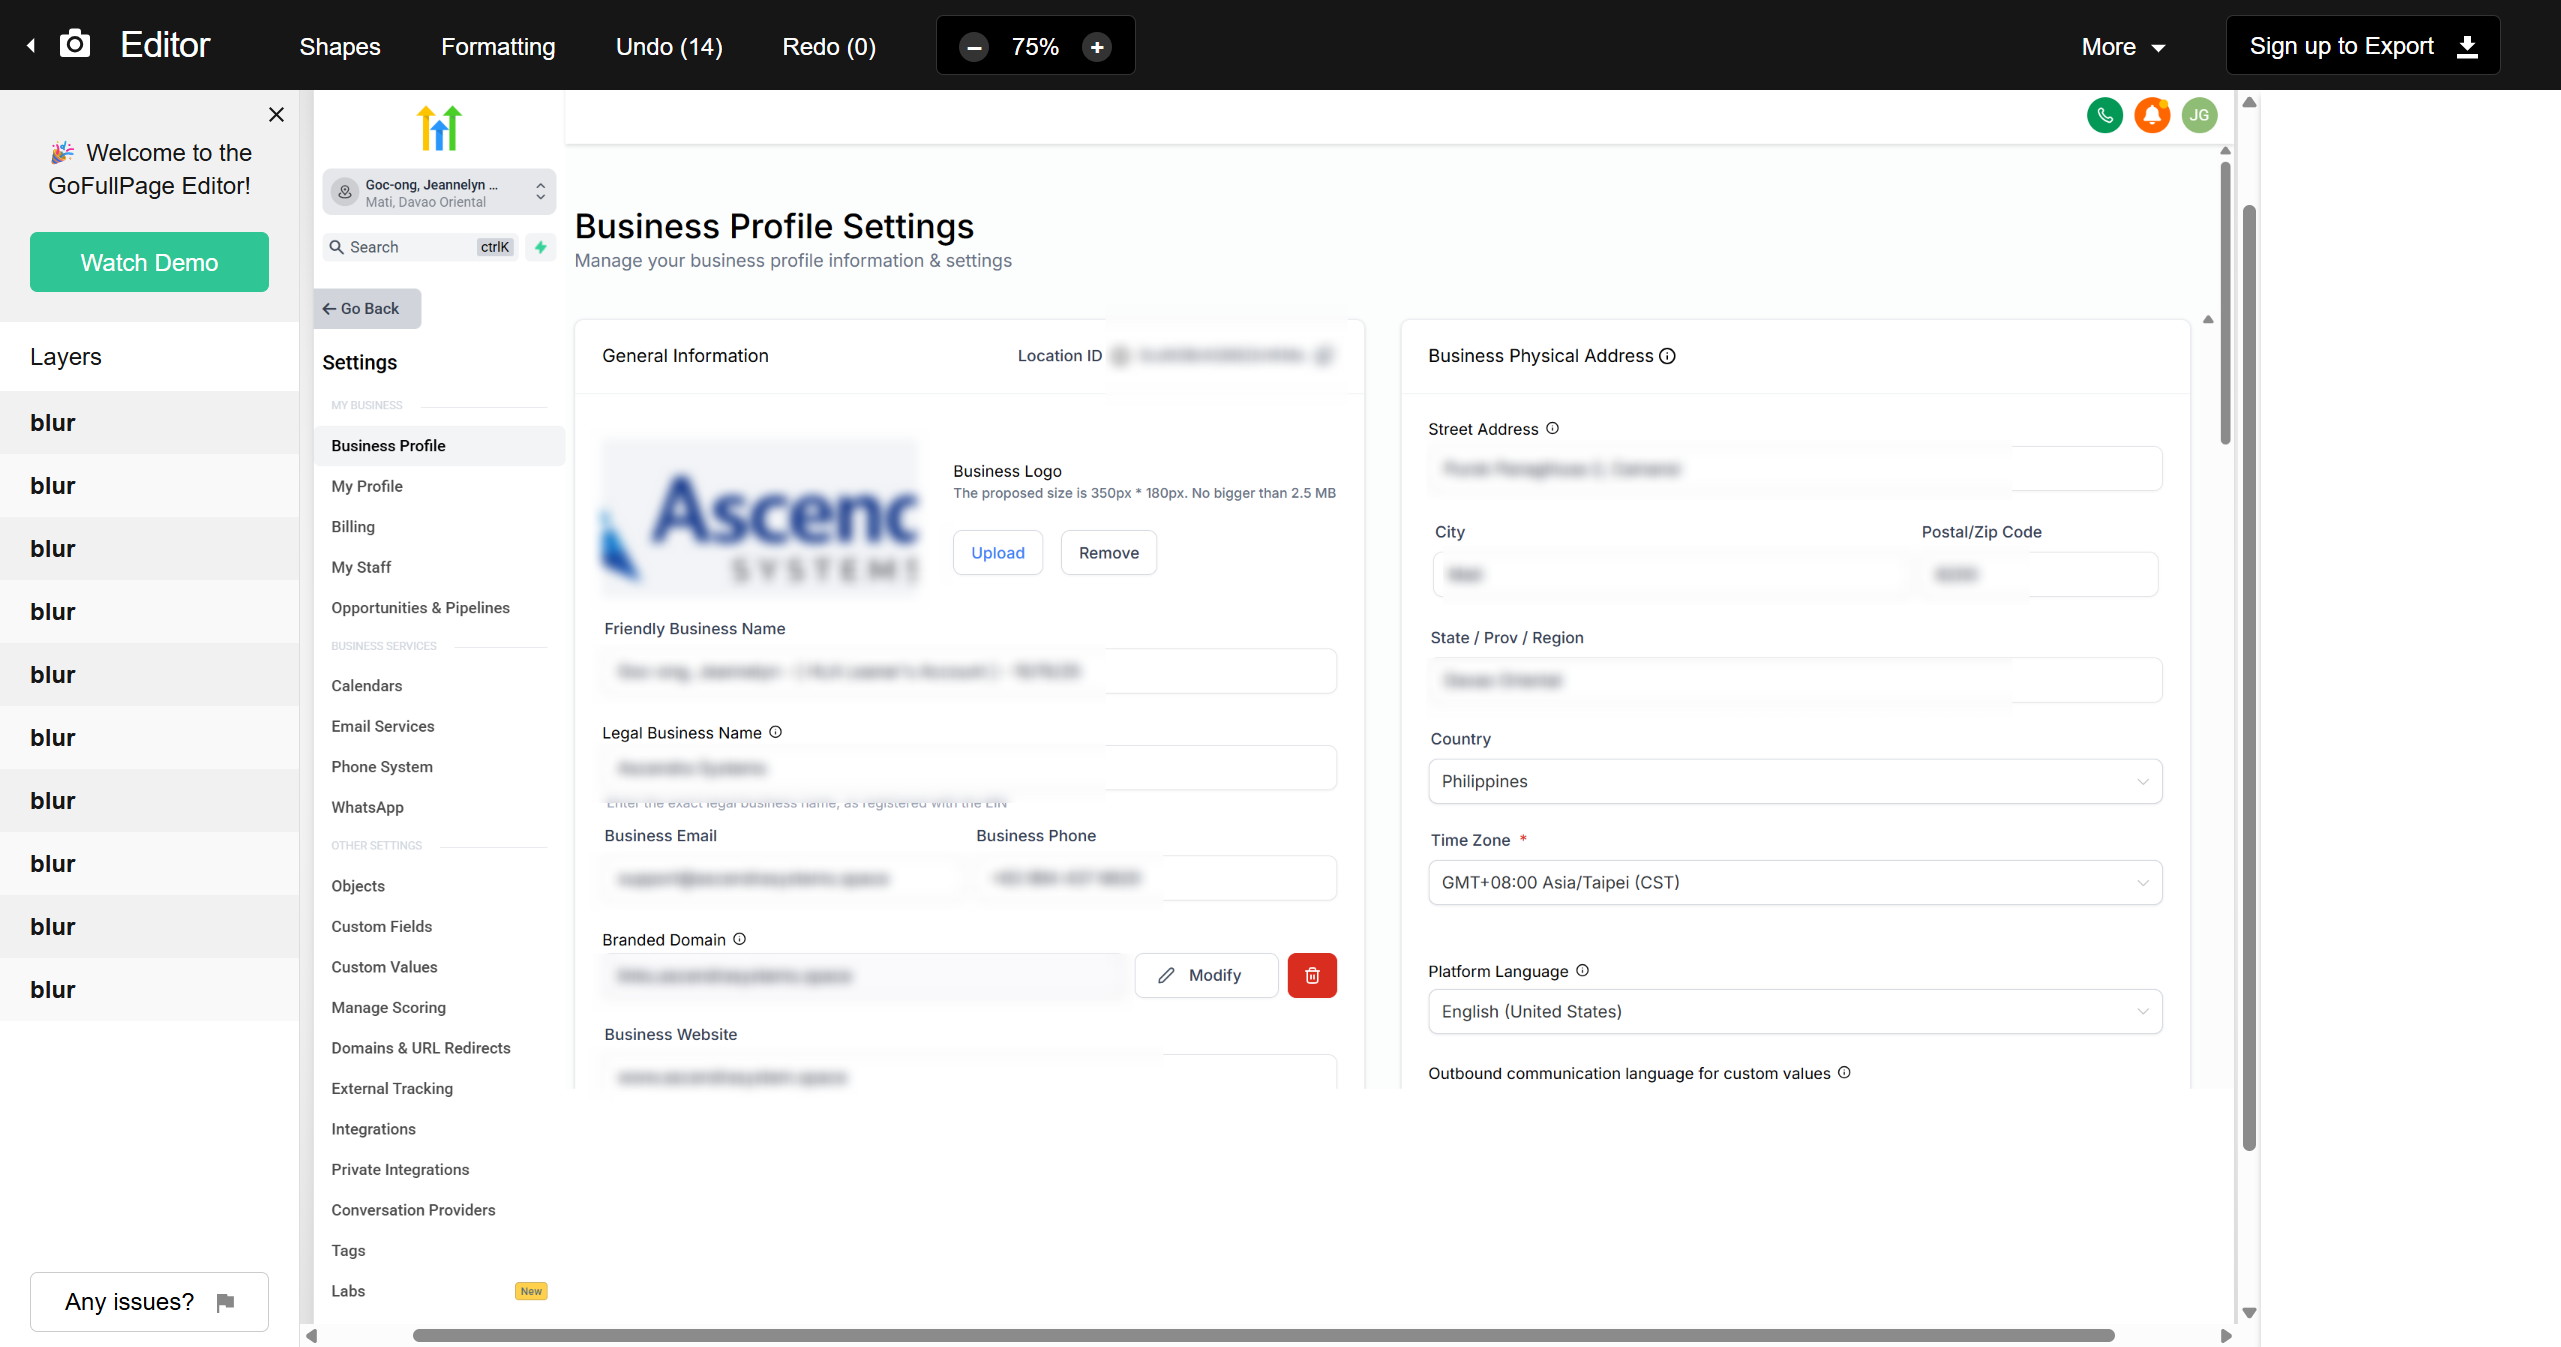Open the Time Zone dropdown
Viewport: 2561px width, 1347px height.
click(x=1795, y=882)
